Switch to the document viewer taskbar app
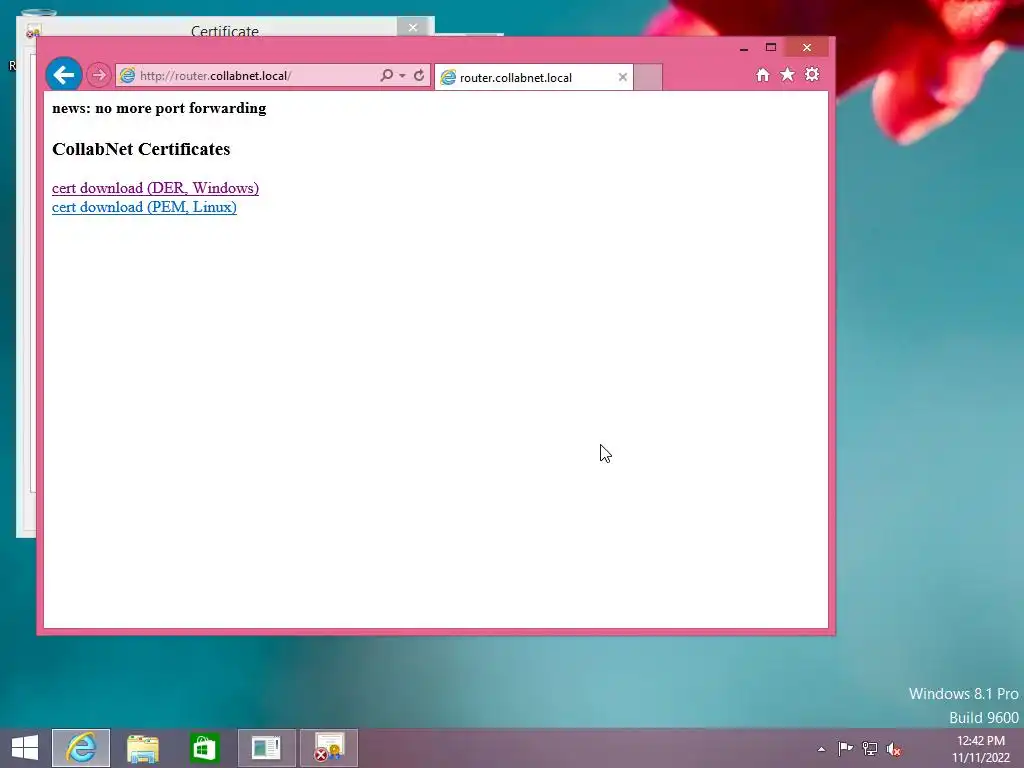This screenshot has width=1024, height=768. click(266, 748)
